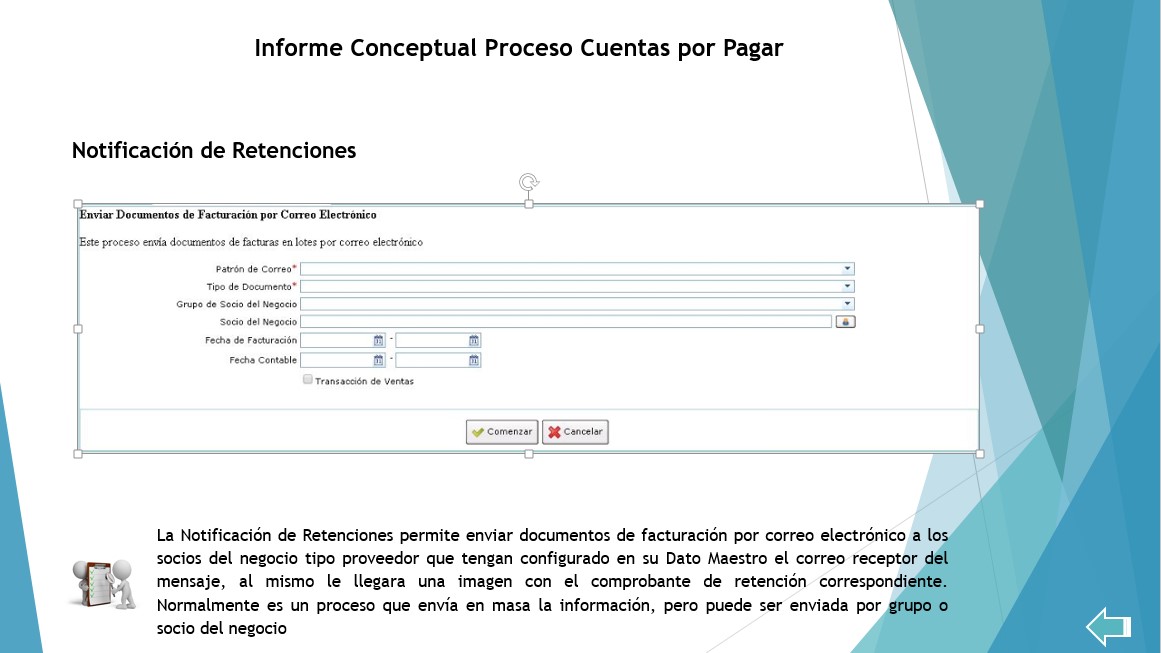This screenshot has width=1161, height=653.
Task: Select the Notificación de Retenciones heading
Action: coord(214,150)
